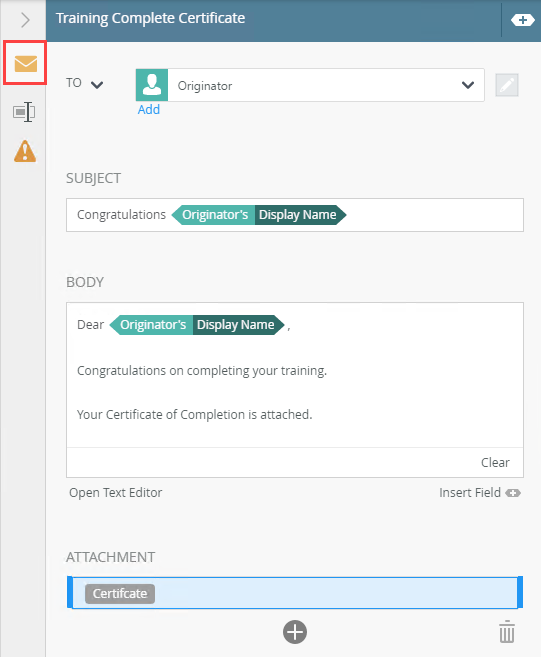Viewport: 541px width, 657px height.
Task: Clear the body text
Action: pos(495,463)
